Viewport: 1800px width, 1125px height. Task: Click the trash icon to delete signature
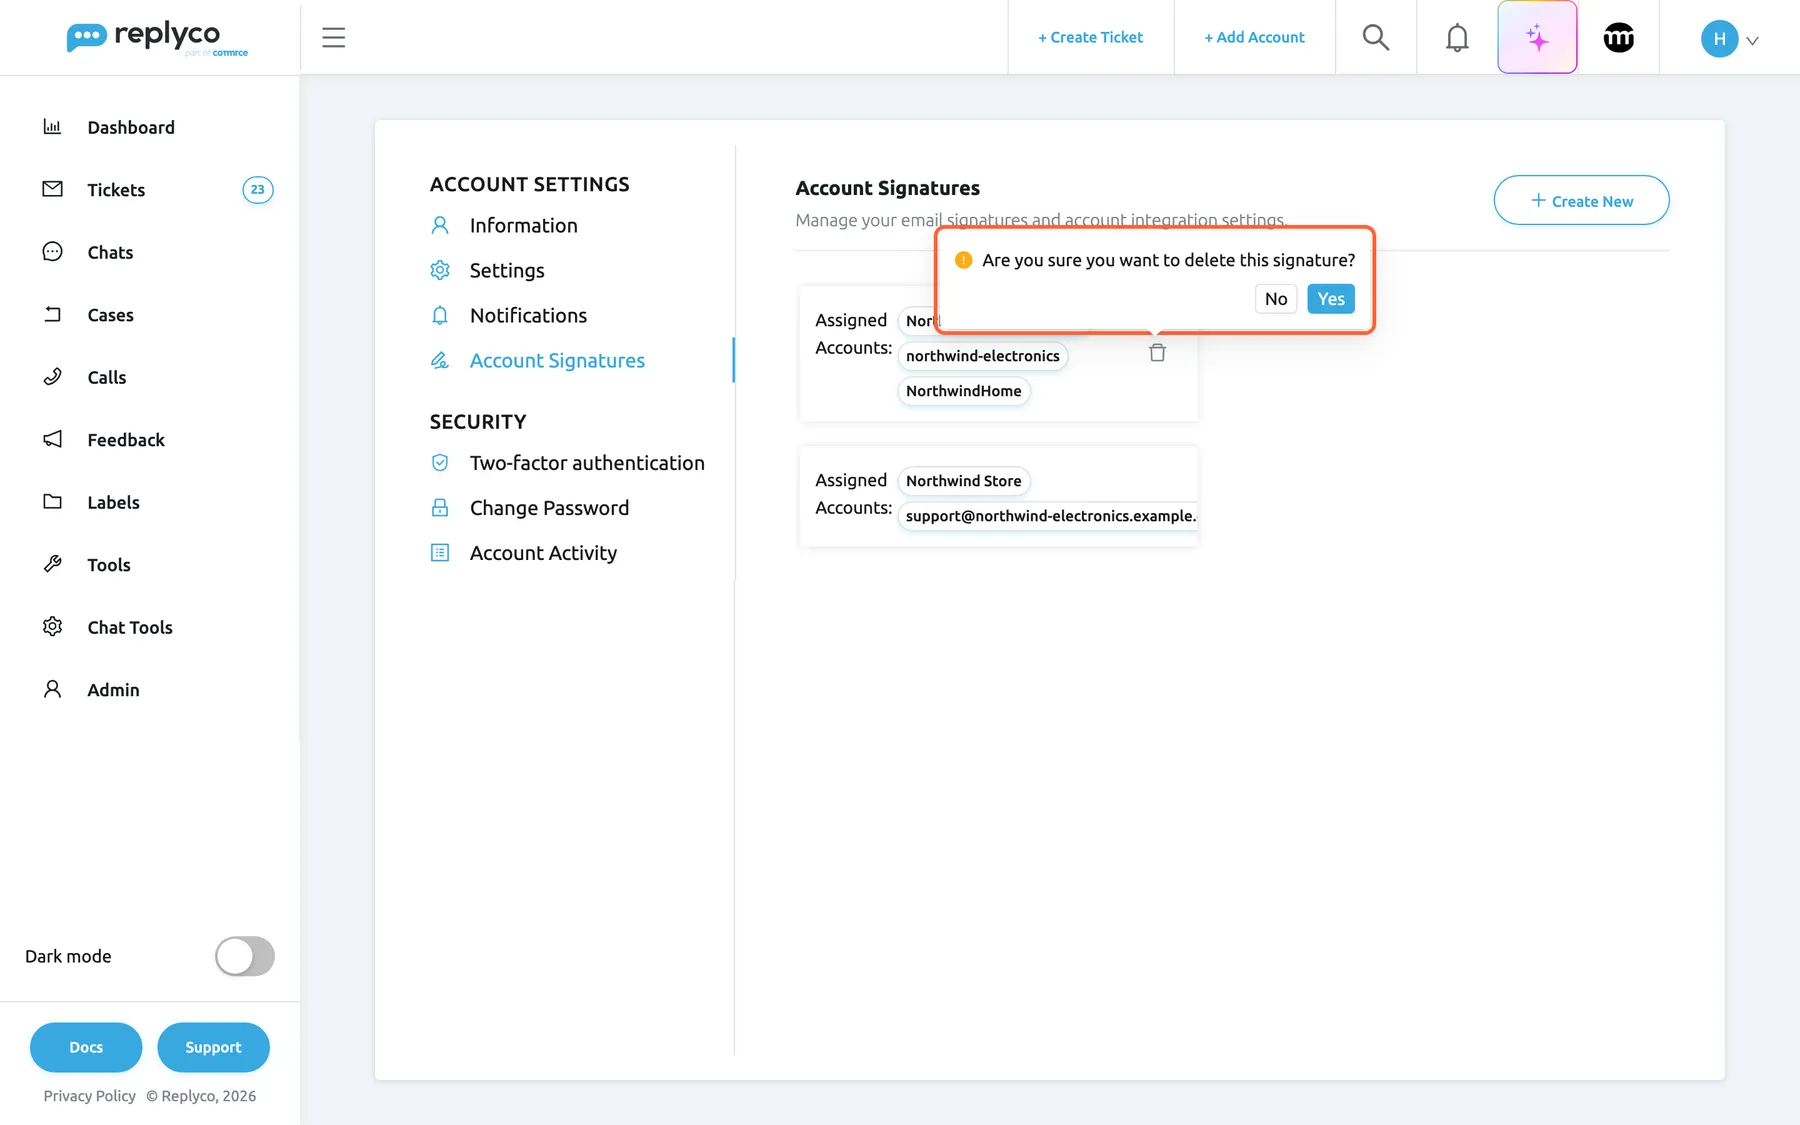point(1157,353)
